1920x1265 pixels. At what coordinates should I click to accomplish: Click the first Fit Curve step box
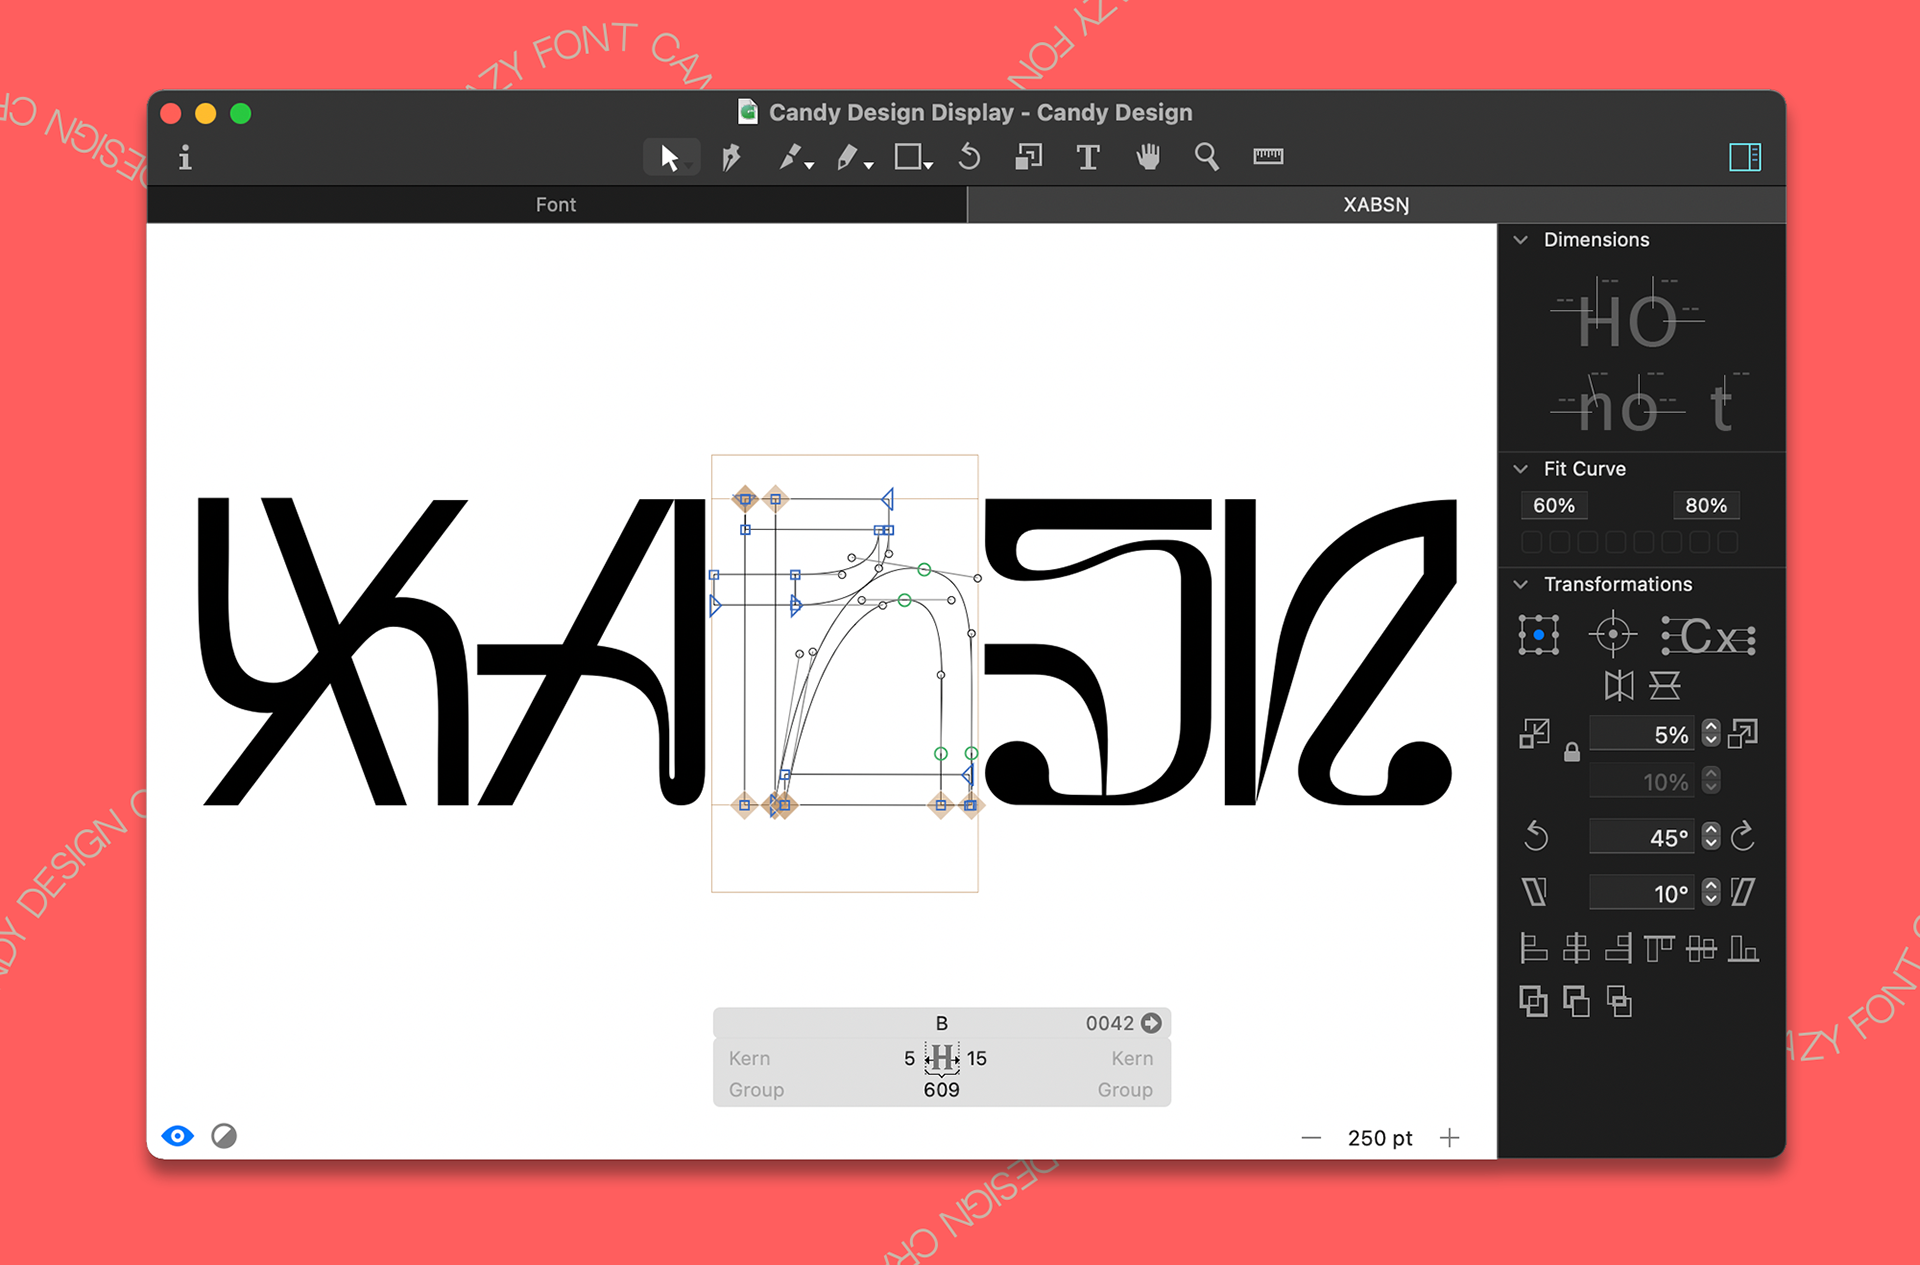pos(1531,542)
